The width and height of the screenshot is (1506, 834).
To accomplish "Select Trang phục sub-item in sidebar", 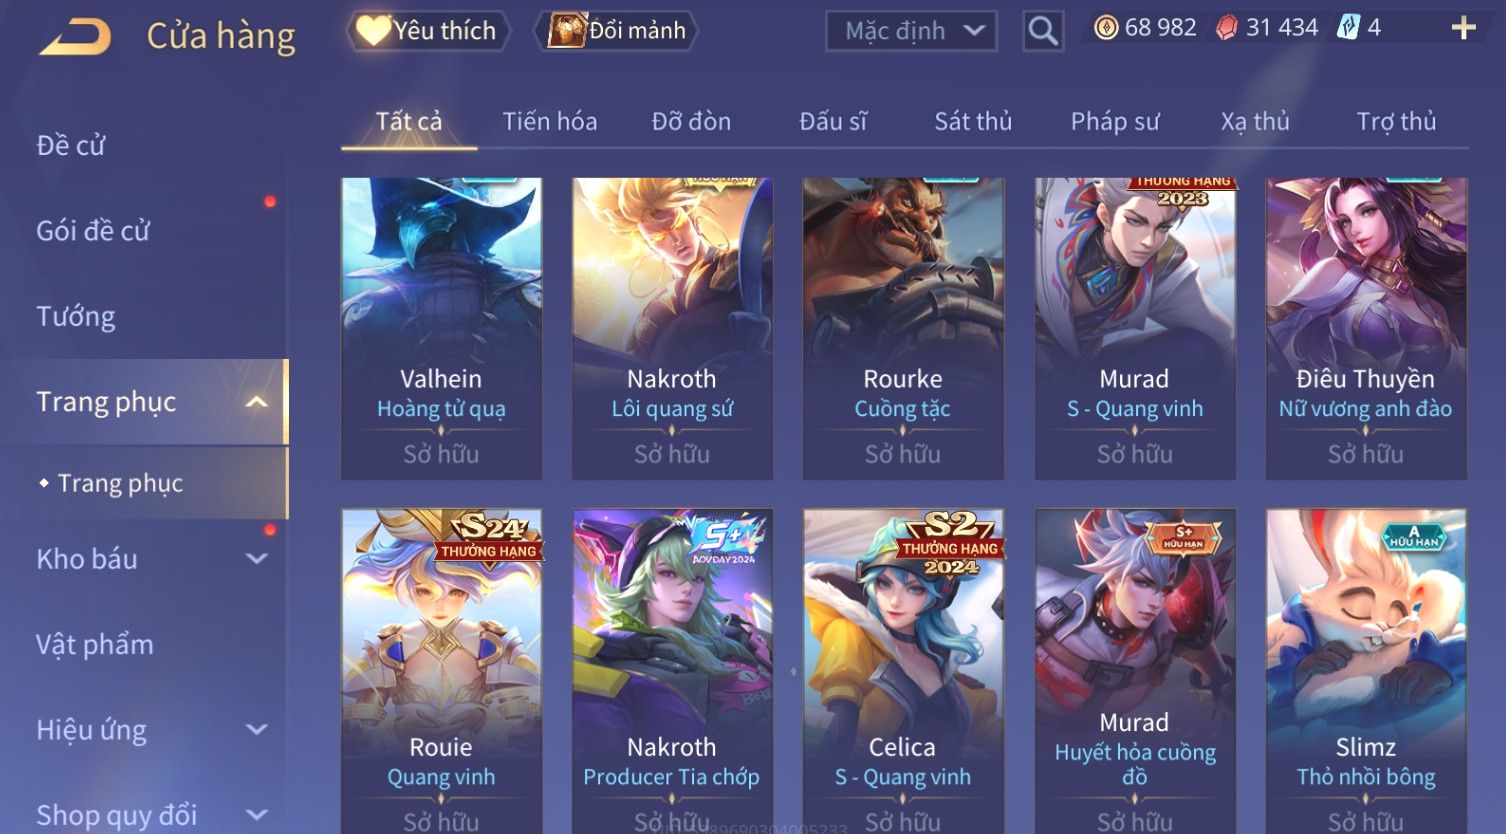I will (120, 483).
